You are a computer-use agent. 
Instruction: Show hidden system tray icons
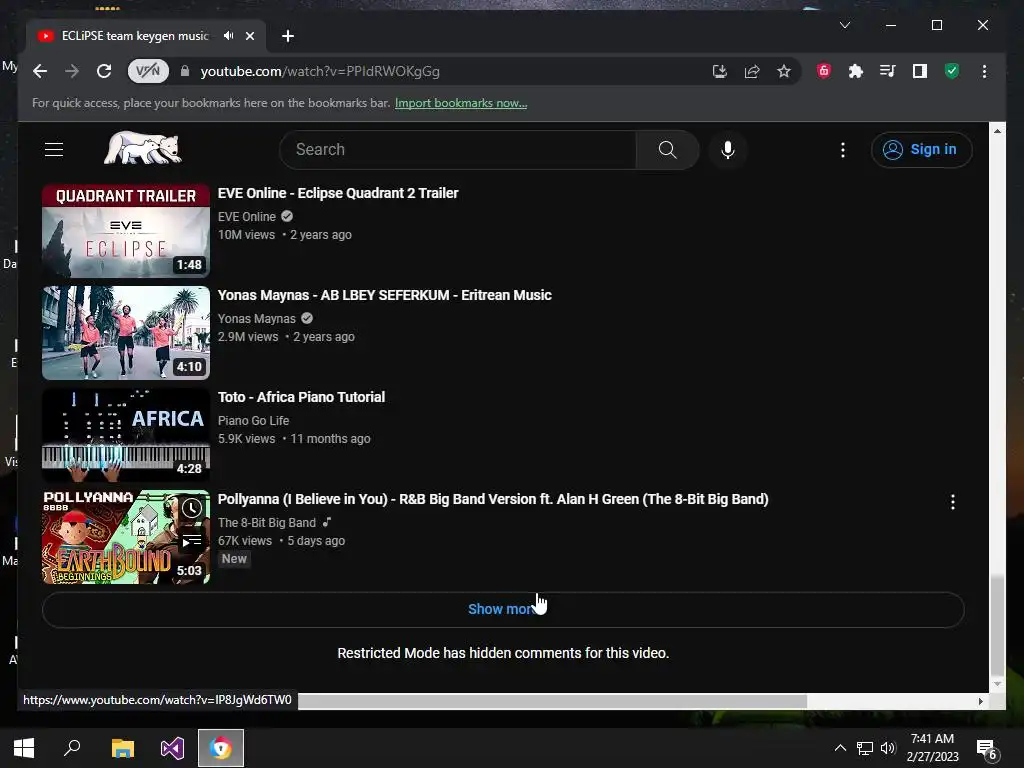(840, 748)
